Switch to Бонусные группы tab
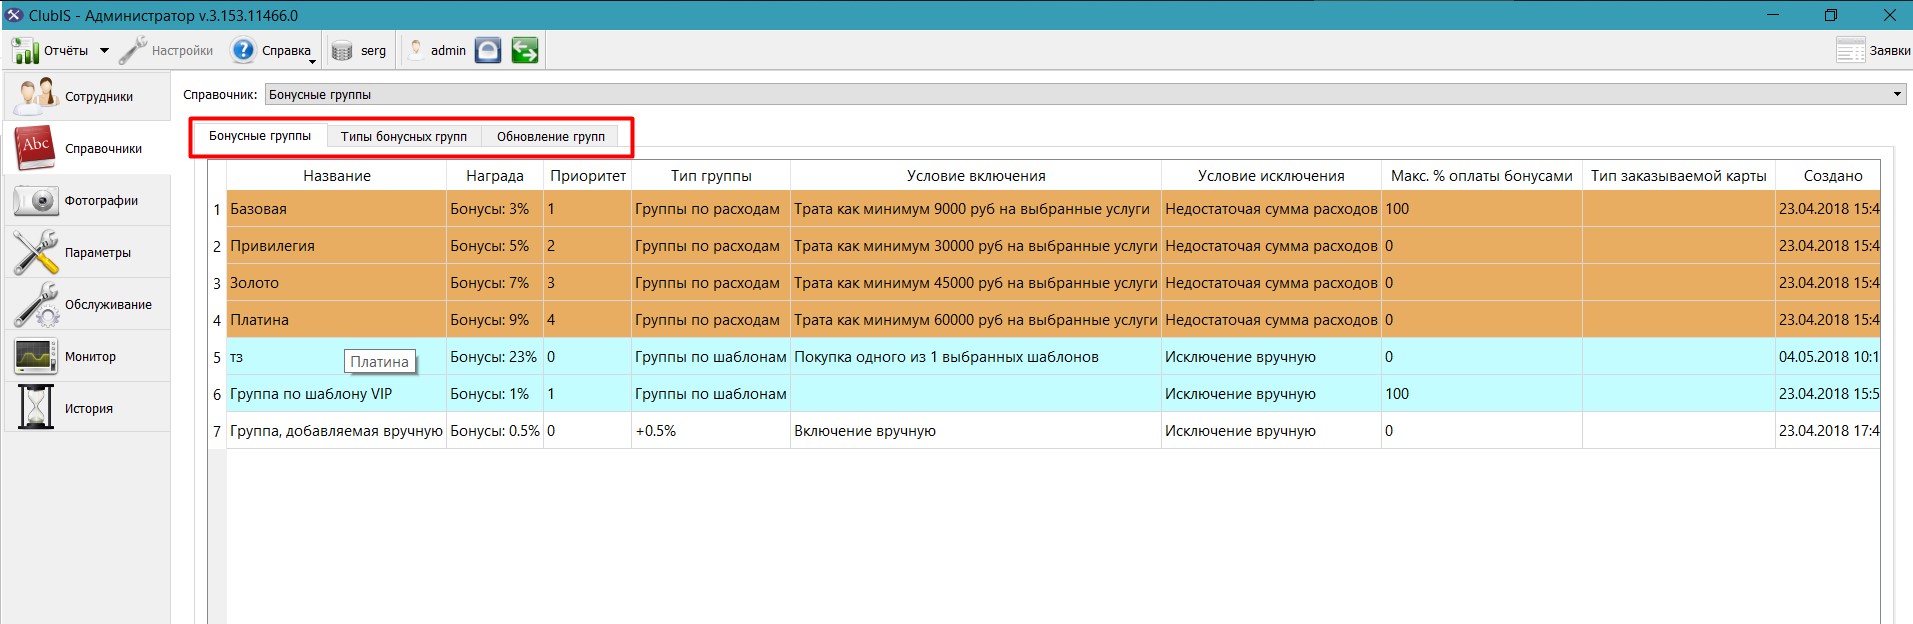Viewport: 1913px width, 624px height. [x=260, y=136]
